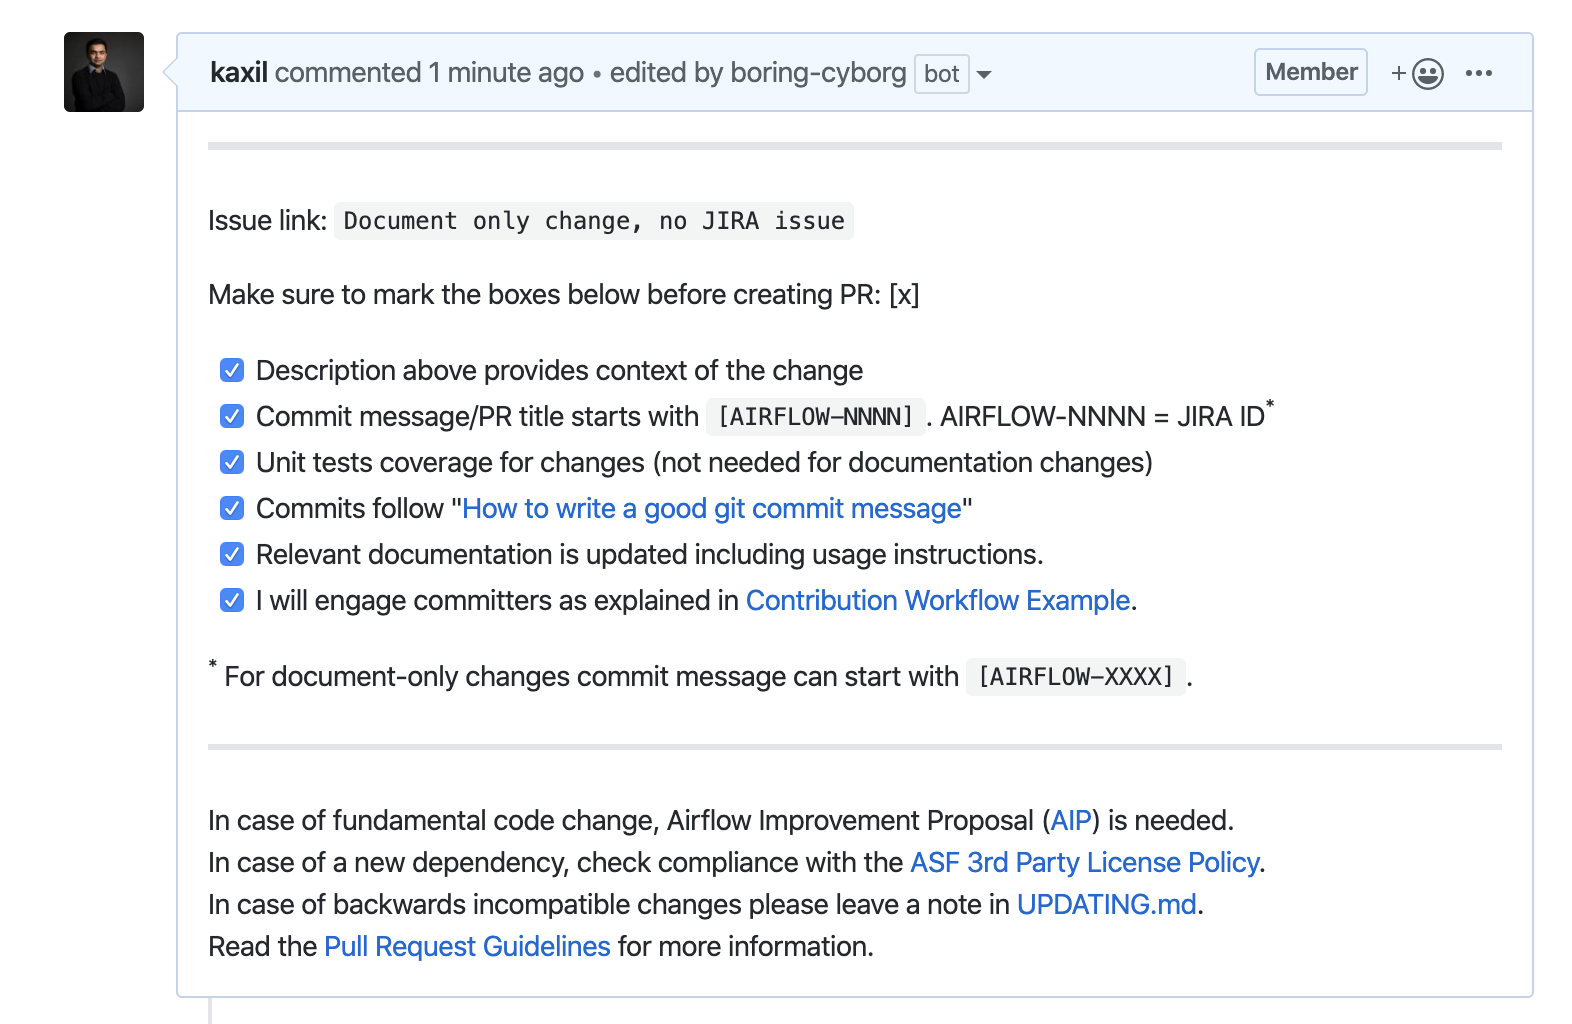Viewport: 1572px width, 1024px height.
Task: Click the kaxil username in comment header
Action: [239, 73]
